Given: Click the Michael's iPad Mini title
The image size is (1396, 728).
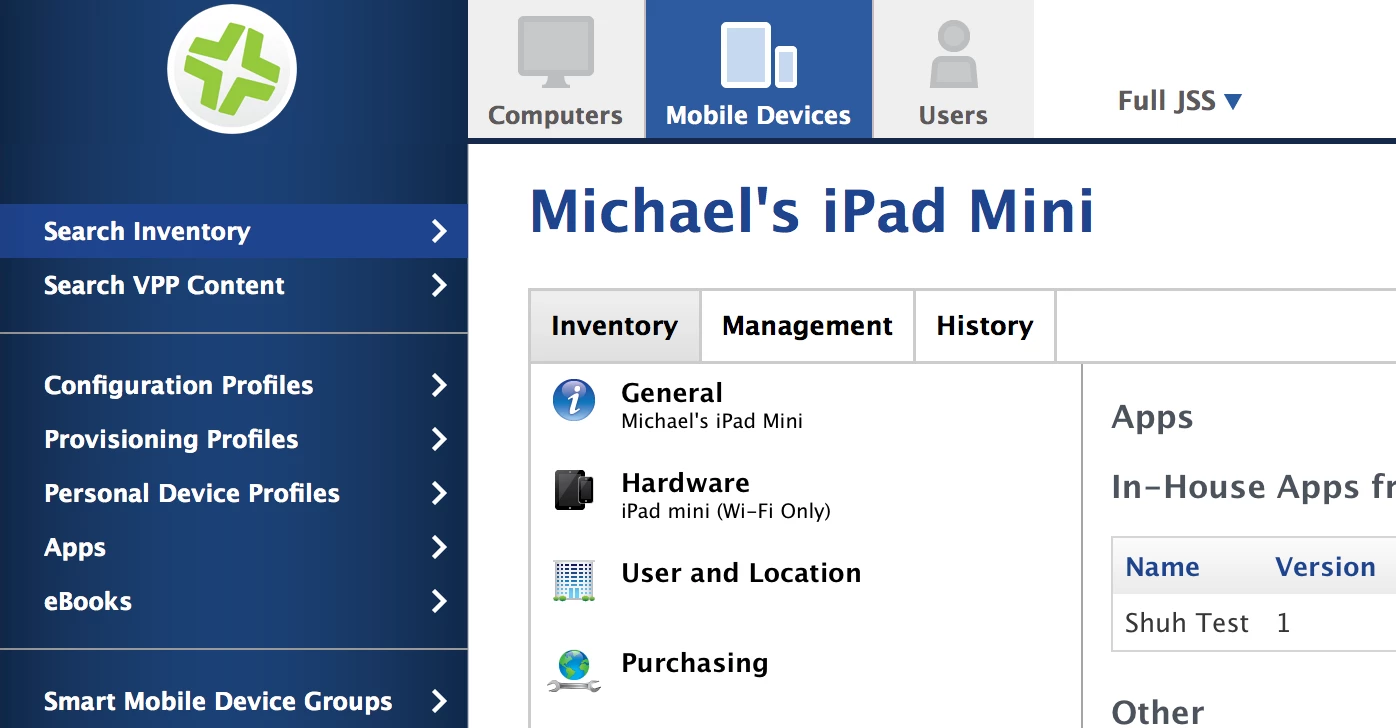Looking at the screenshot, I should pyautogui.click(x=812, y=211).
